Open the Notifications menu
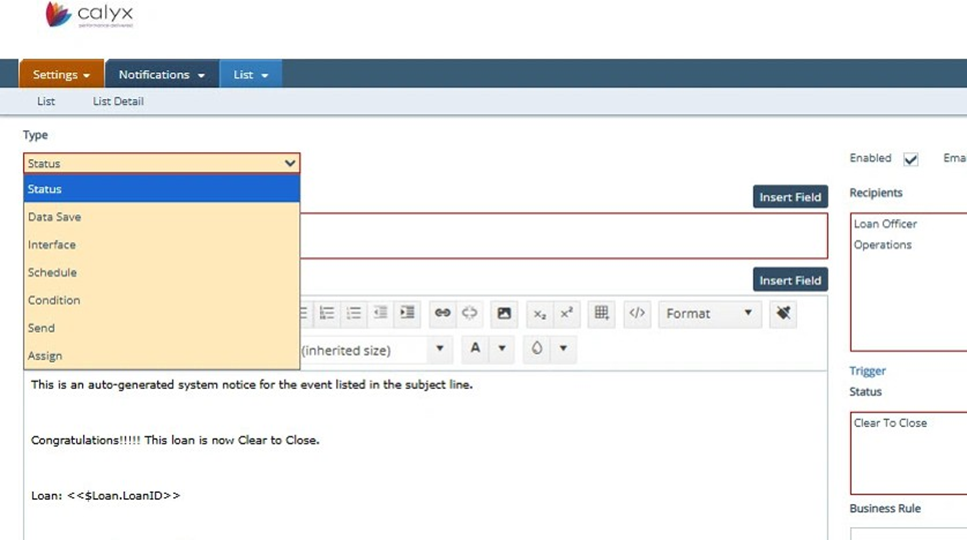This screenshot has height=540, width=967. (x=161, y=75)
